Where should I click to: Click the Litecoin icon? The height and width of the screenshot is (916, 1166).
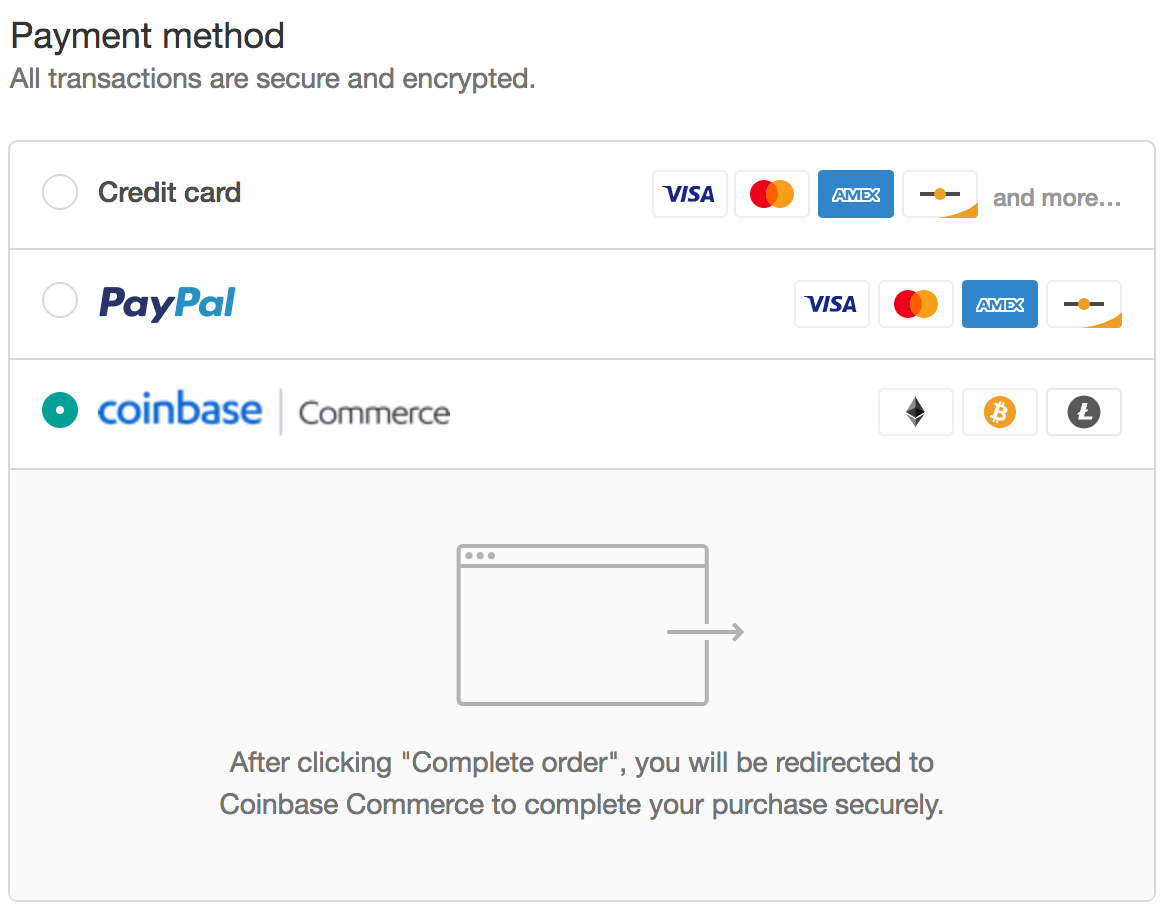(1084, 412)
